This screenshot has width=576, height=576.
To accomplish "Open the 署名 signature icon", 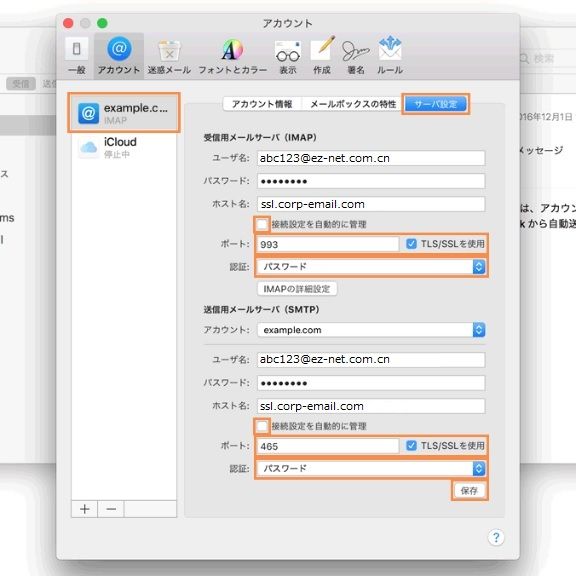I will 356,55.
